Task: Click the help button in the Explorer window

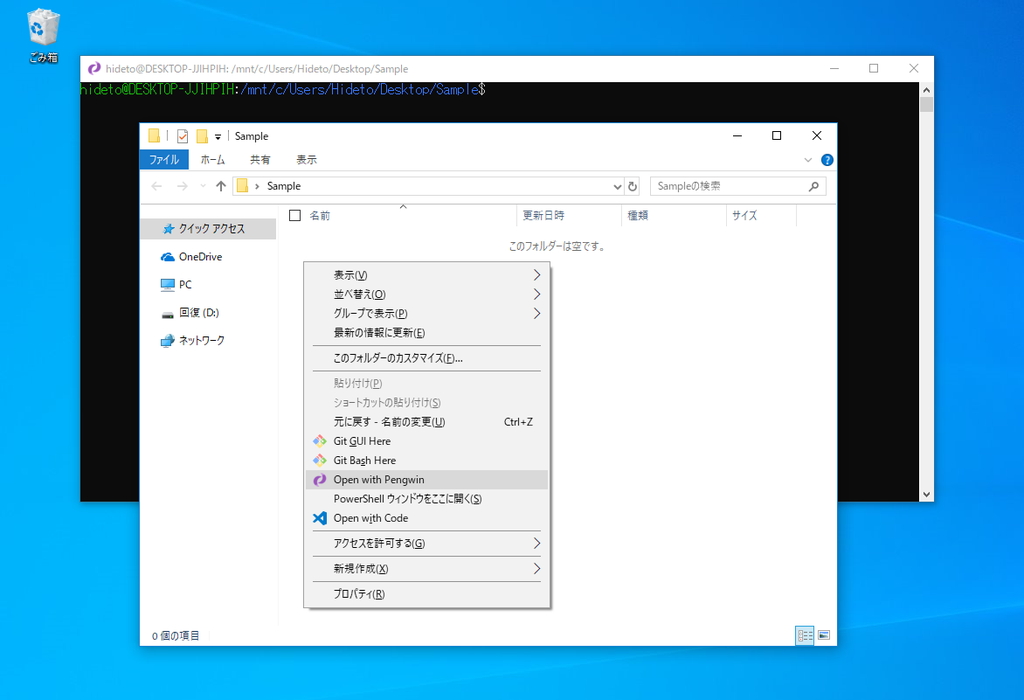Action: 825,159
